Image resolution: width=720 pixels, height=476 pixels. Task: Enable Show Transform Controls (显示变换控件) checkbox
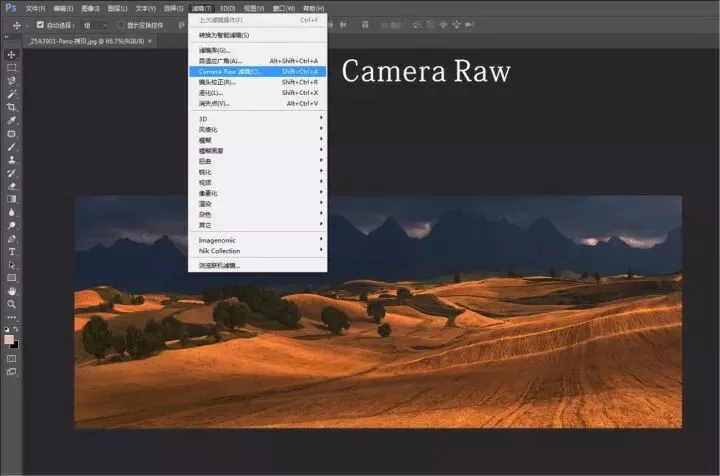tap(121, 25)
